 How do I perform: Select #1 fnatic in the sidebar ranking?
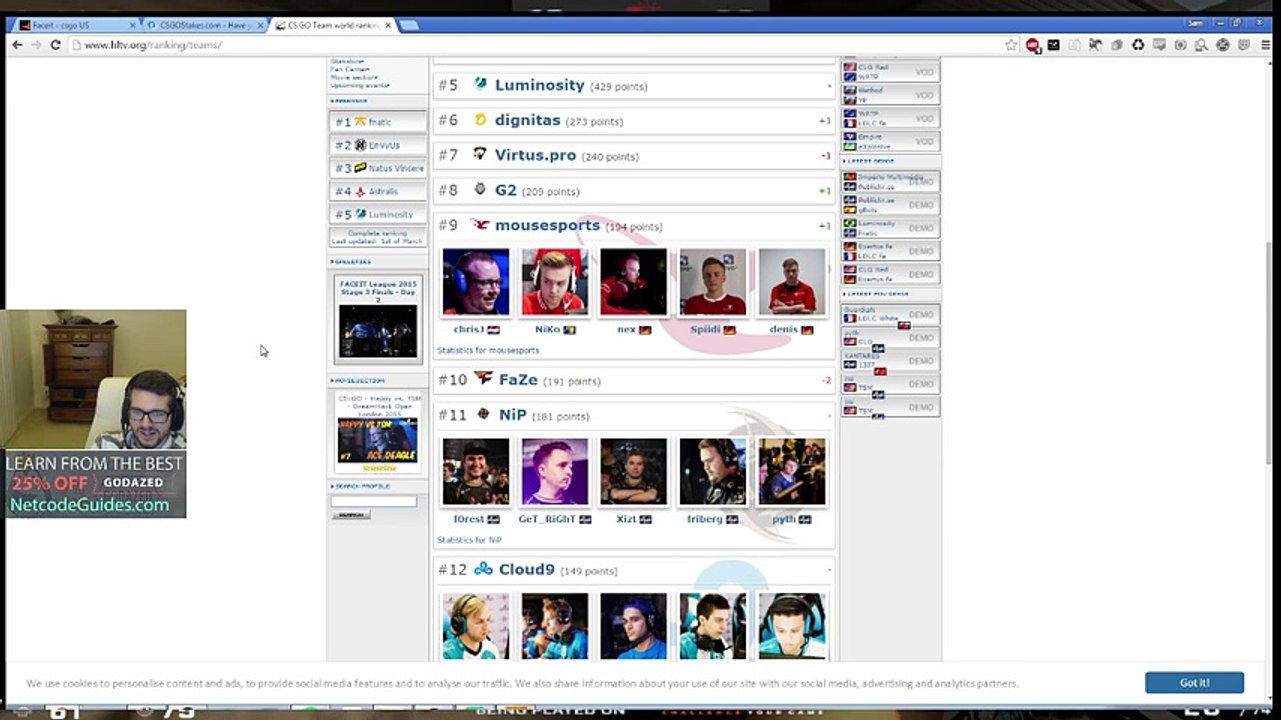coord(378,122)
